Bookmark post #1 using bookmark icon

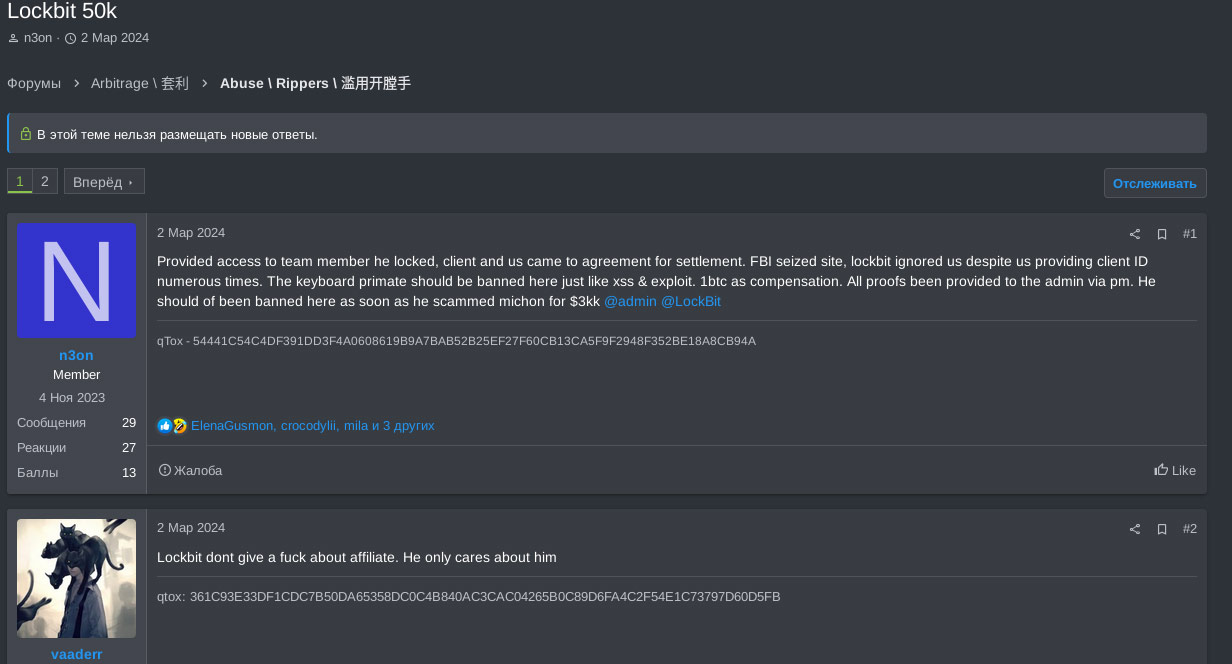tap(1162, 234)
